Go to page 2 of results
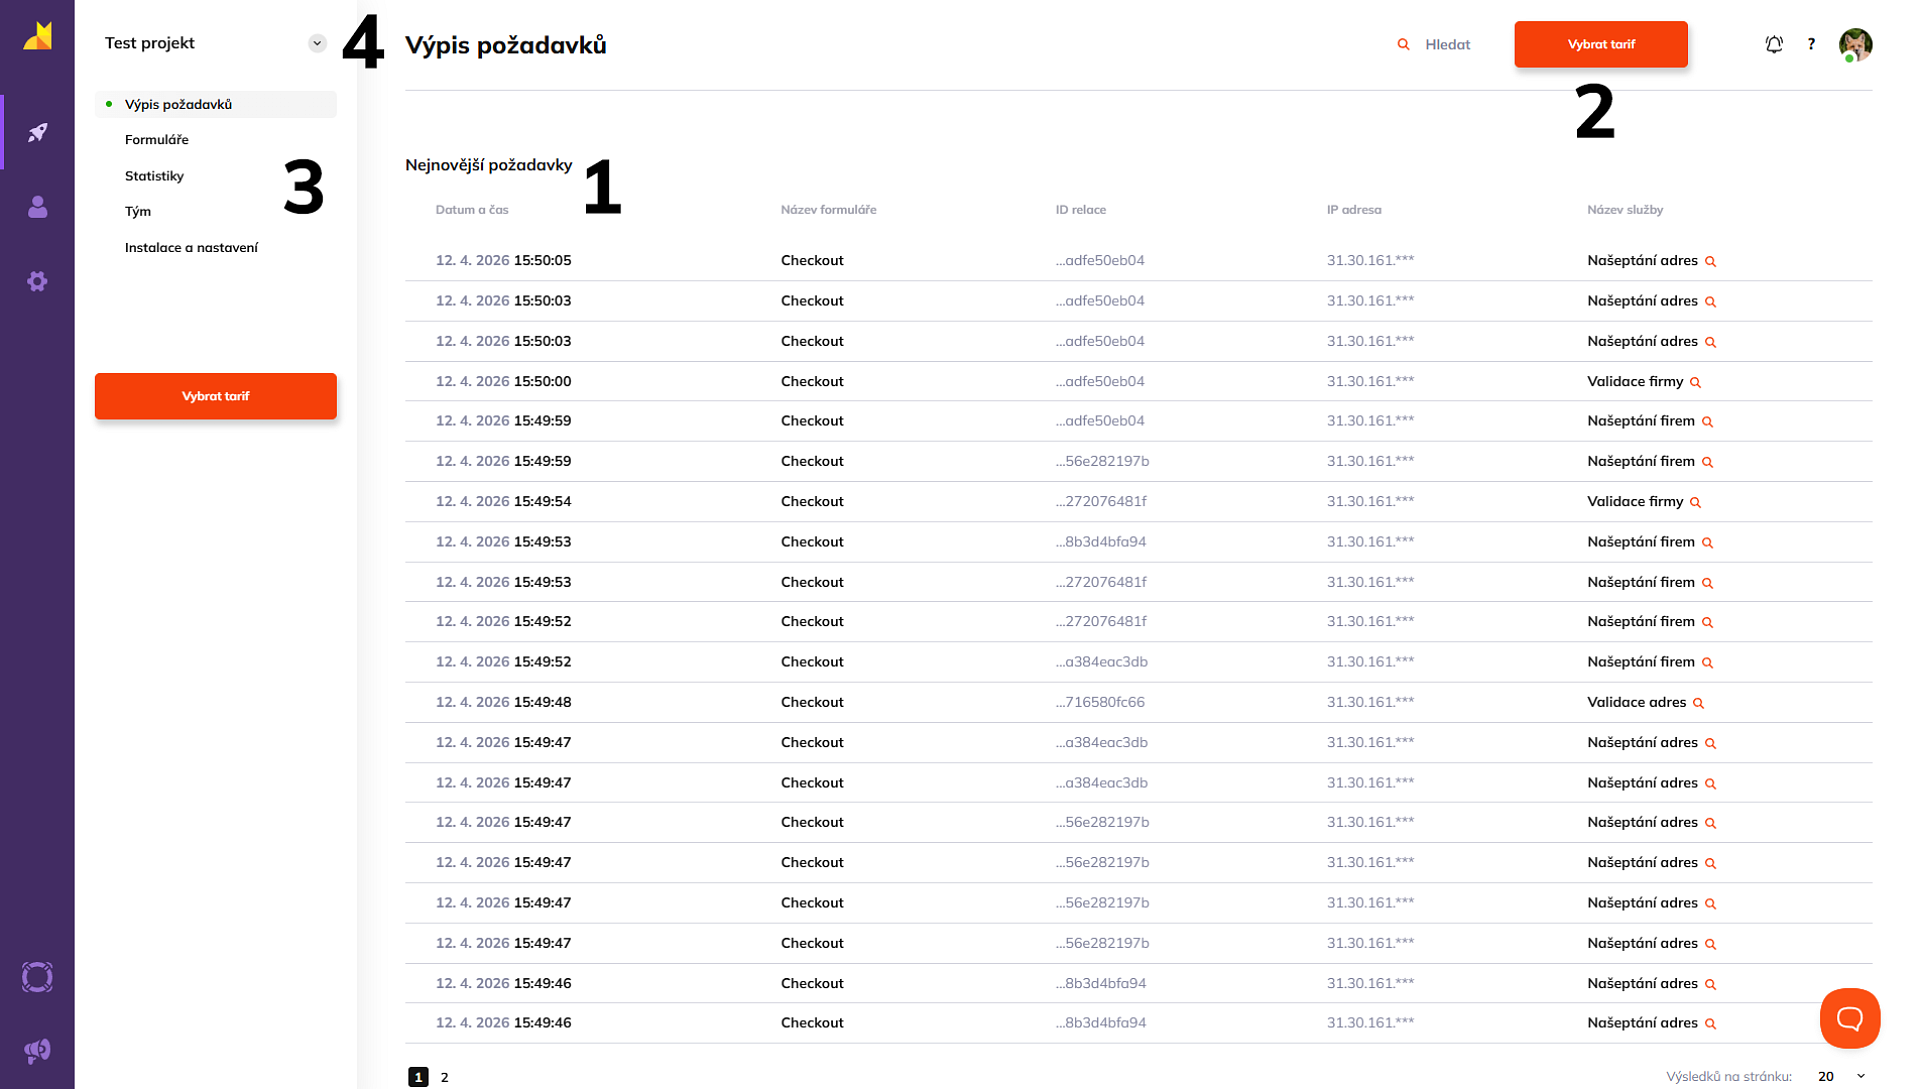This screenshot has width=1920, height=1089. point(445,1077)
